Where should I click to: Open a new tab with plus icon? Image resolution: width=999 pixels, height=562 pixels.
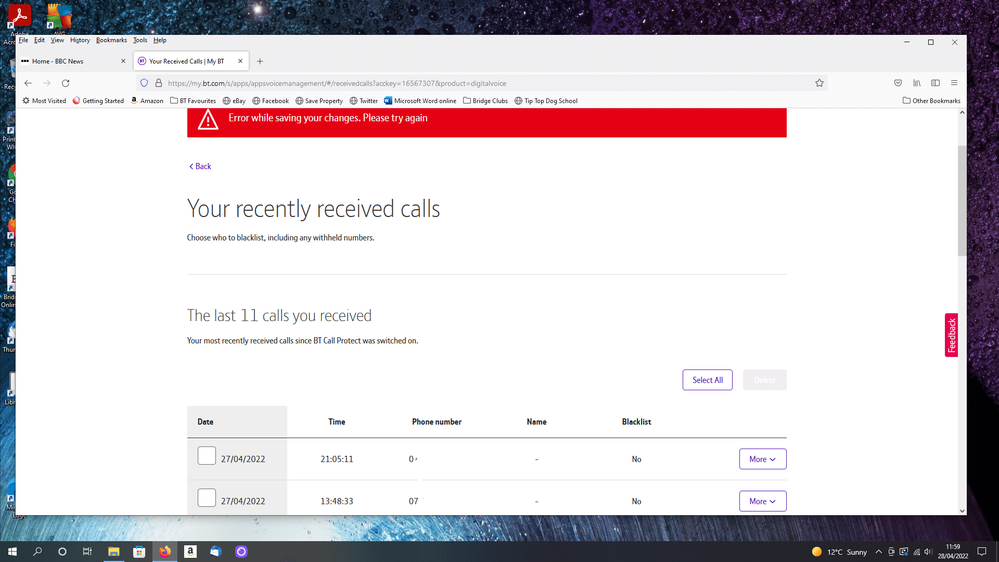pyautogui.click(x=260, y=61)
